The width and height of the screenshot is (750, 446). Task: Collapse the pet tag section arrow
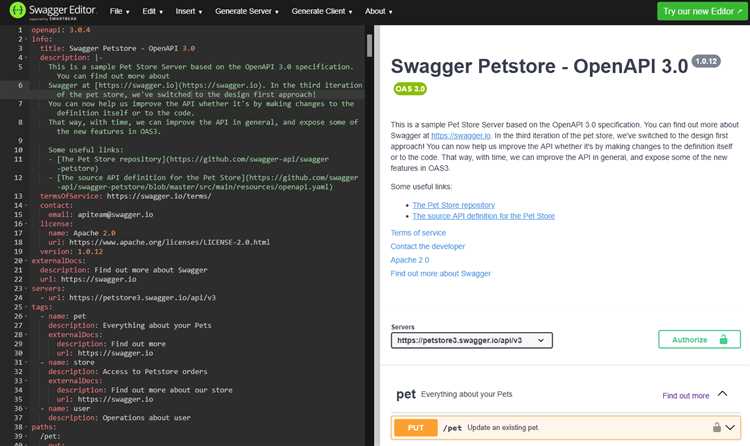tap(722, 394)
